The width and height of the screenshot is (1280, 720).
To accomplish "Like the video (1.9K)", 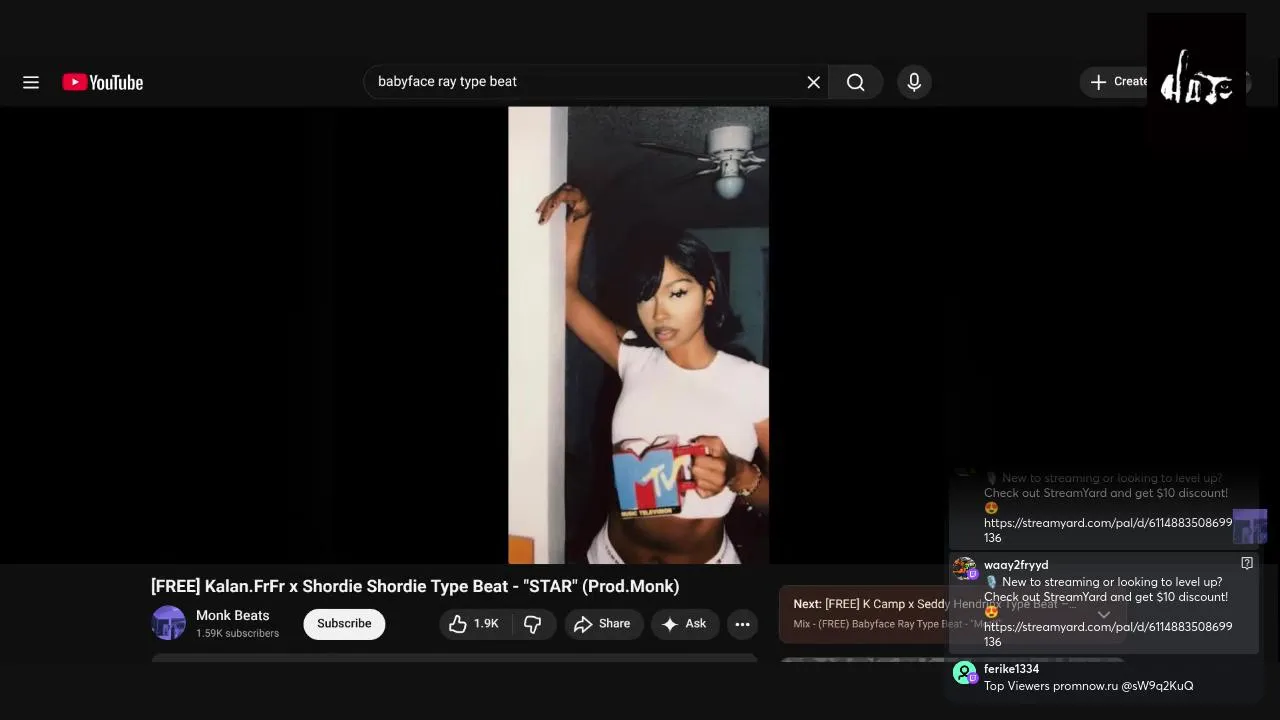I will pos(475,624).
